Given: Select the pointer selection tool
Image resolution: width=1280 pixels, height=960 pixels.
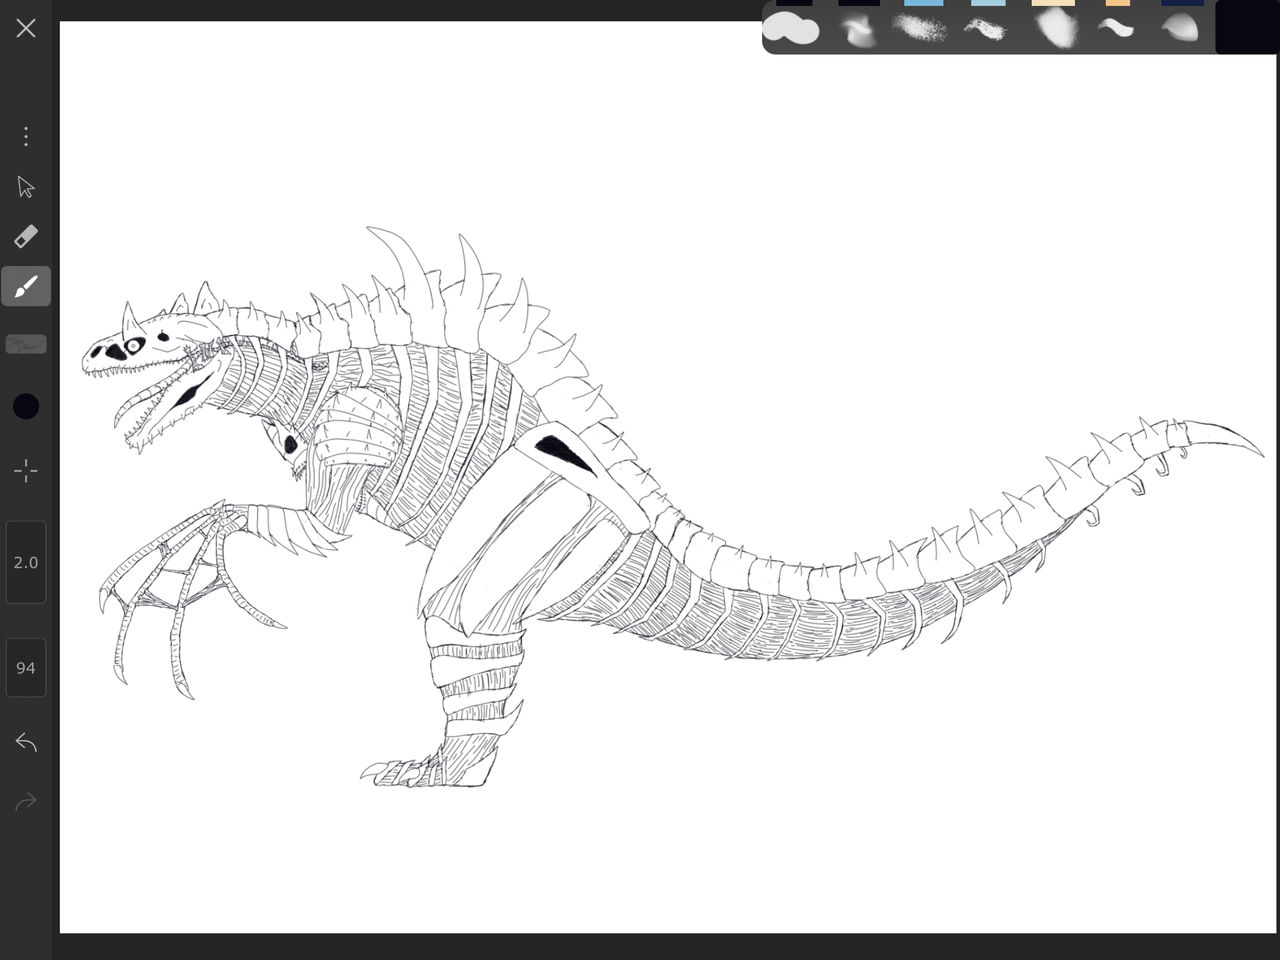Looking at the screenshot, I should (x=26, y=187).
